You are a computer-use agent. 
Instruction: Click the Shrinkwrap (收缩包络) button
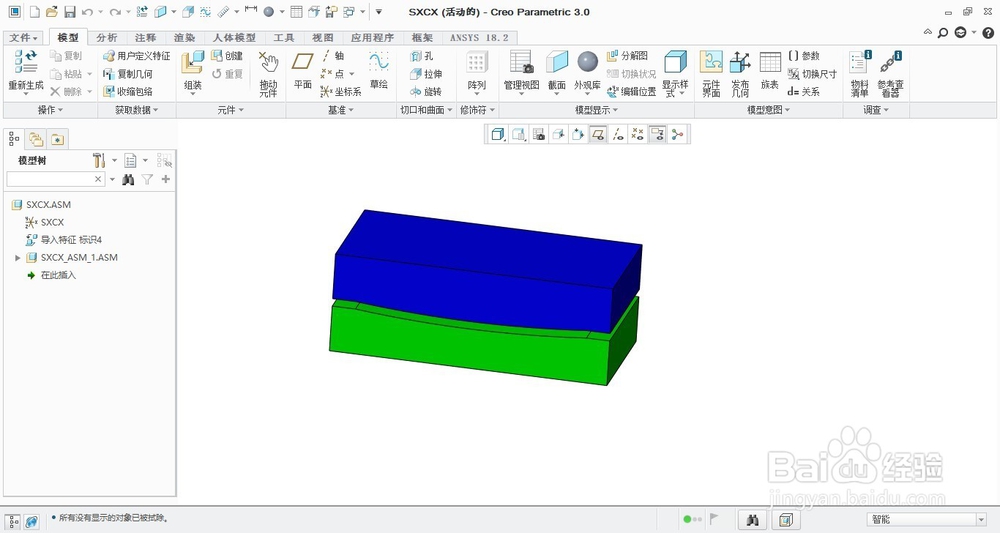click(128, 92)
